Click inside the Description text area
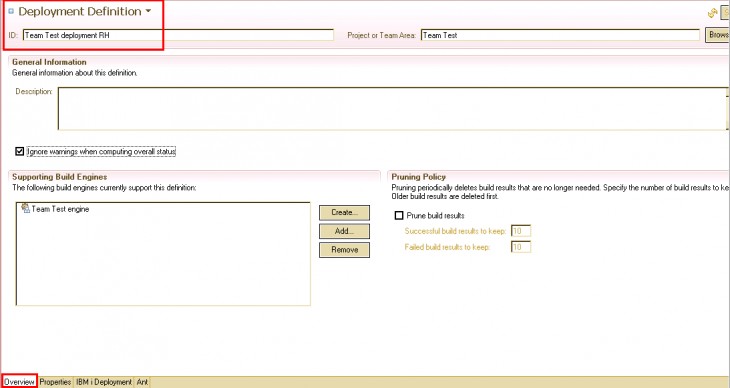 click(391, 109)
